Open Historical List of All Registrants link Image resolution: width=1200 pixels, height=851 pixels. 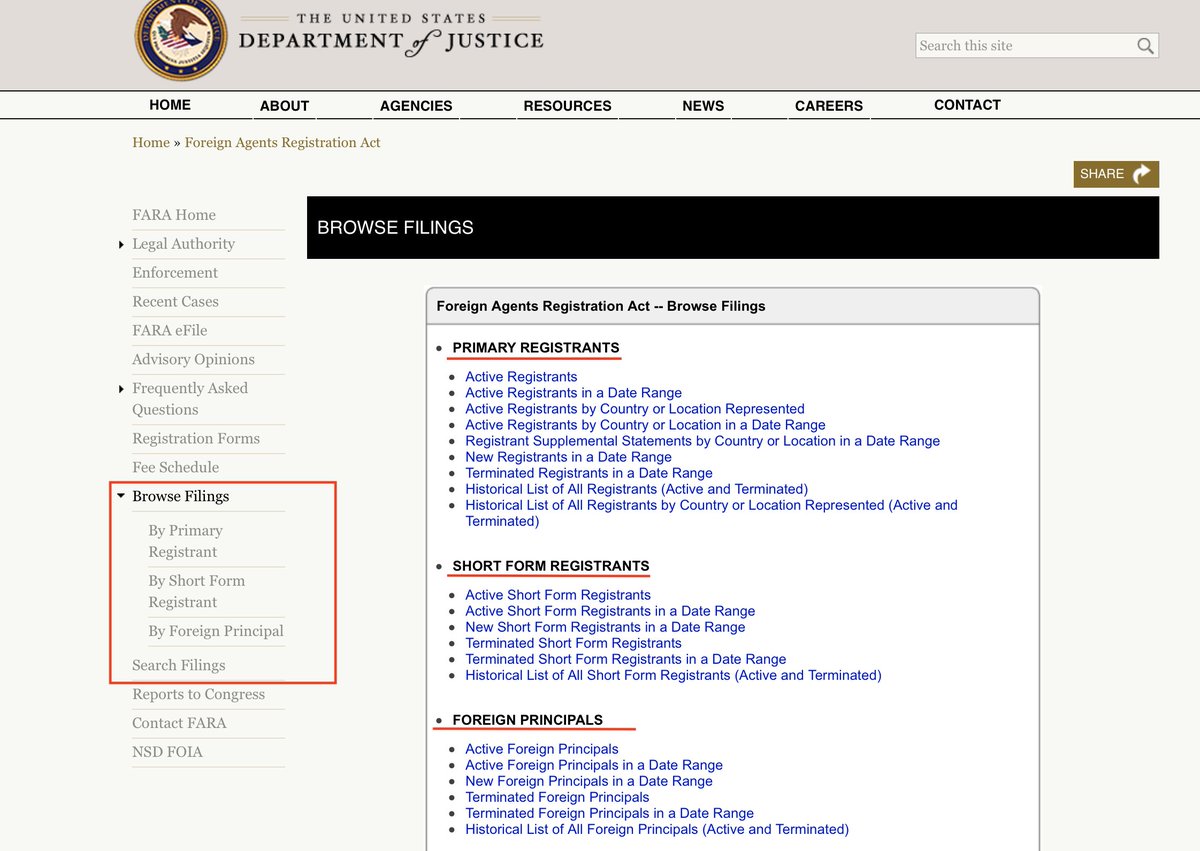pyautogui.click(x=636, y=489)
